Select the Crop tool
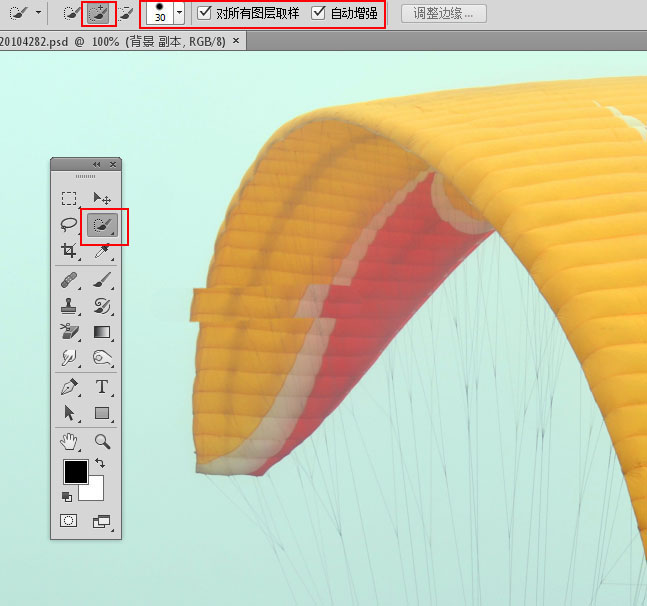 pos(69,251)
